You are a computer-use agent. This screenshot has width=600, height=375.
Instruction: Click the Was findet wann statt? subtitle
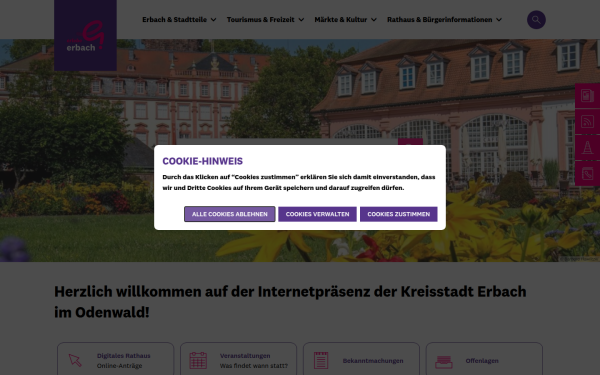pyautogui.click(x=254, y=366)
